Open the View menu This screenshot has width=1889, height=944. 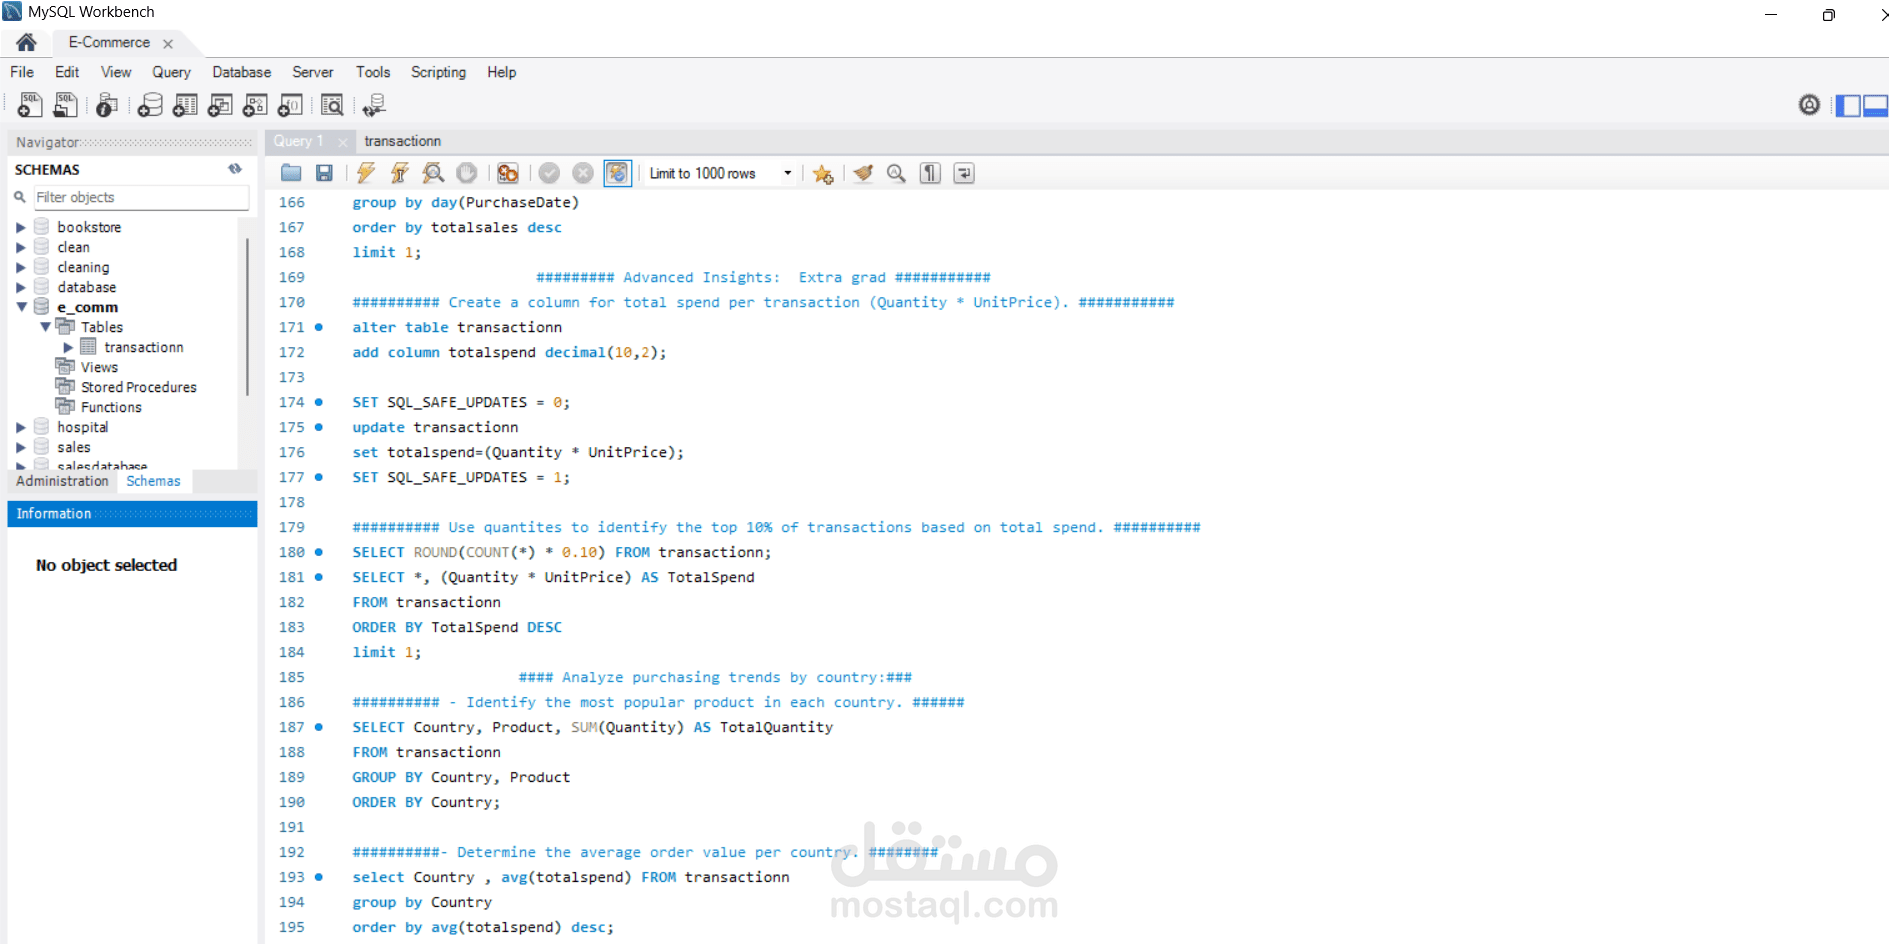click(x=116, y=72)
